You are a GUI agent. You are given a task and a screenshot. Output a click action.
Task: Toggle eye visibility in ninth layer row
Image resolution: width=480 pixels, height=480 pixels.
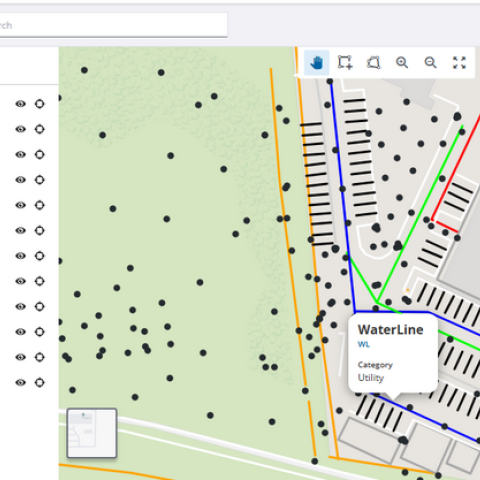click(x=20, y=306)
